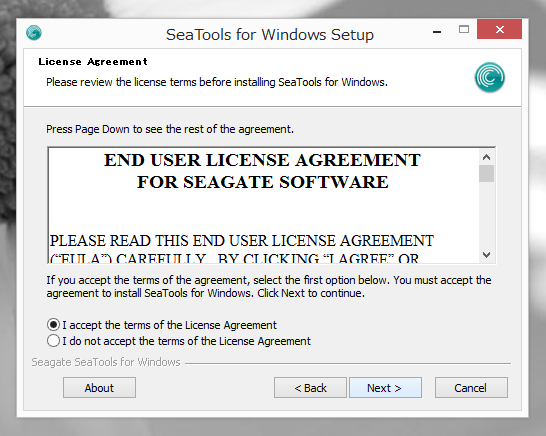Go to previous step with Back button
The image size is (546, 436).
click(x=310, y=388)
